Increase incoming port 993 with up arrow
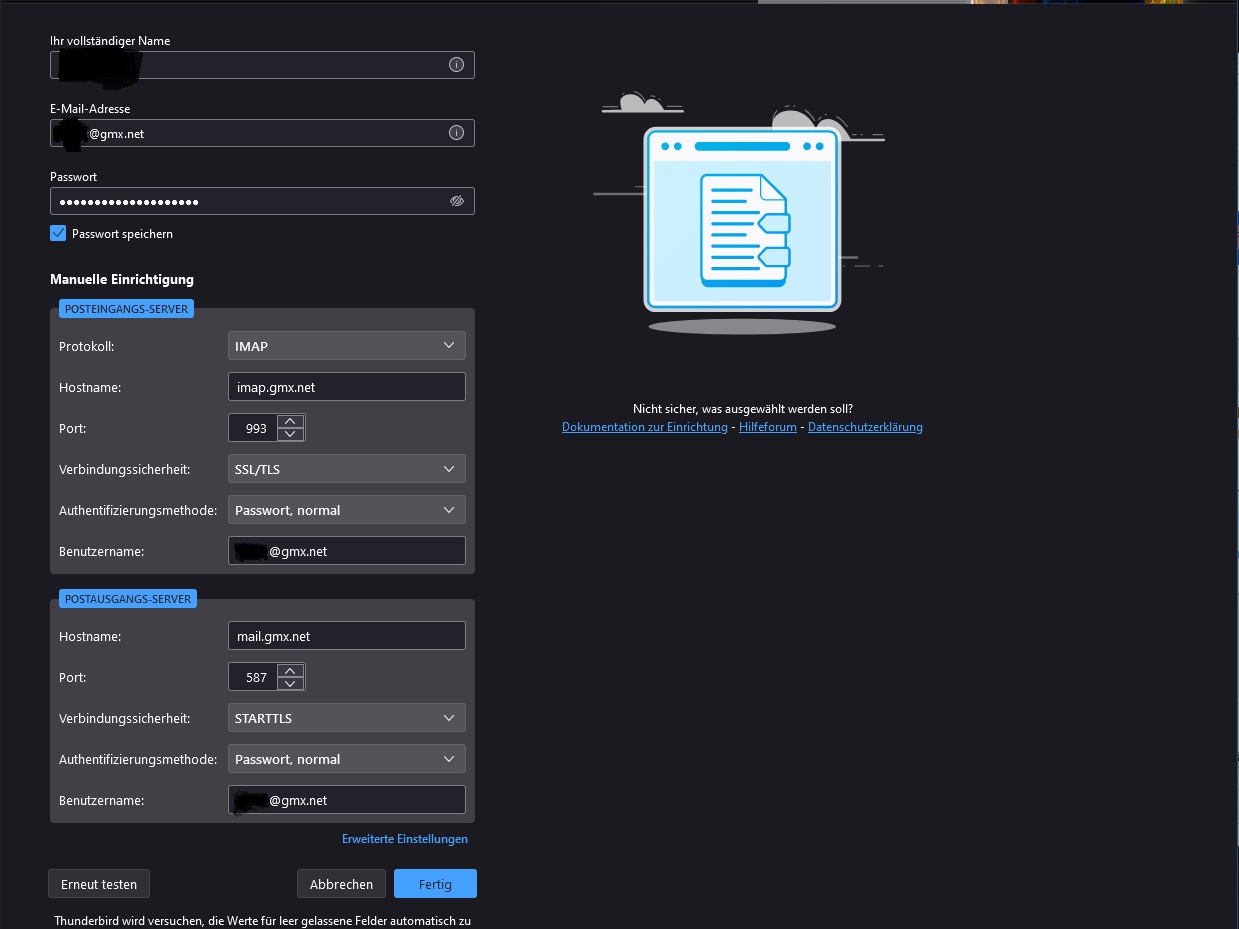This screenshot has width=1239, height=929. coord(290,422)
